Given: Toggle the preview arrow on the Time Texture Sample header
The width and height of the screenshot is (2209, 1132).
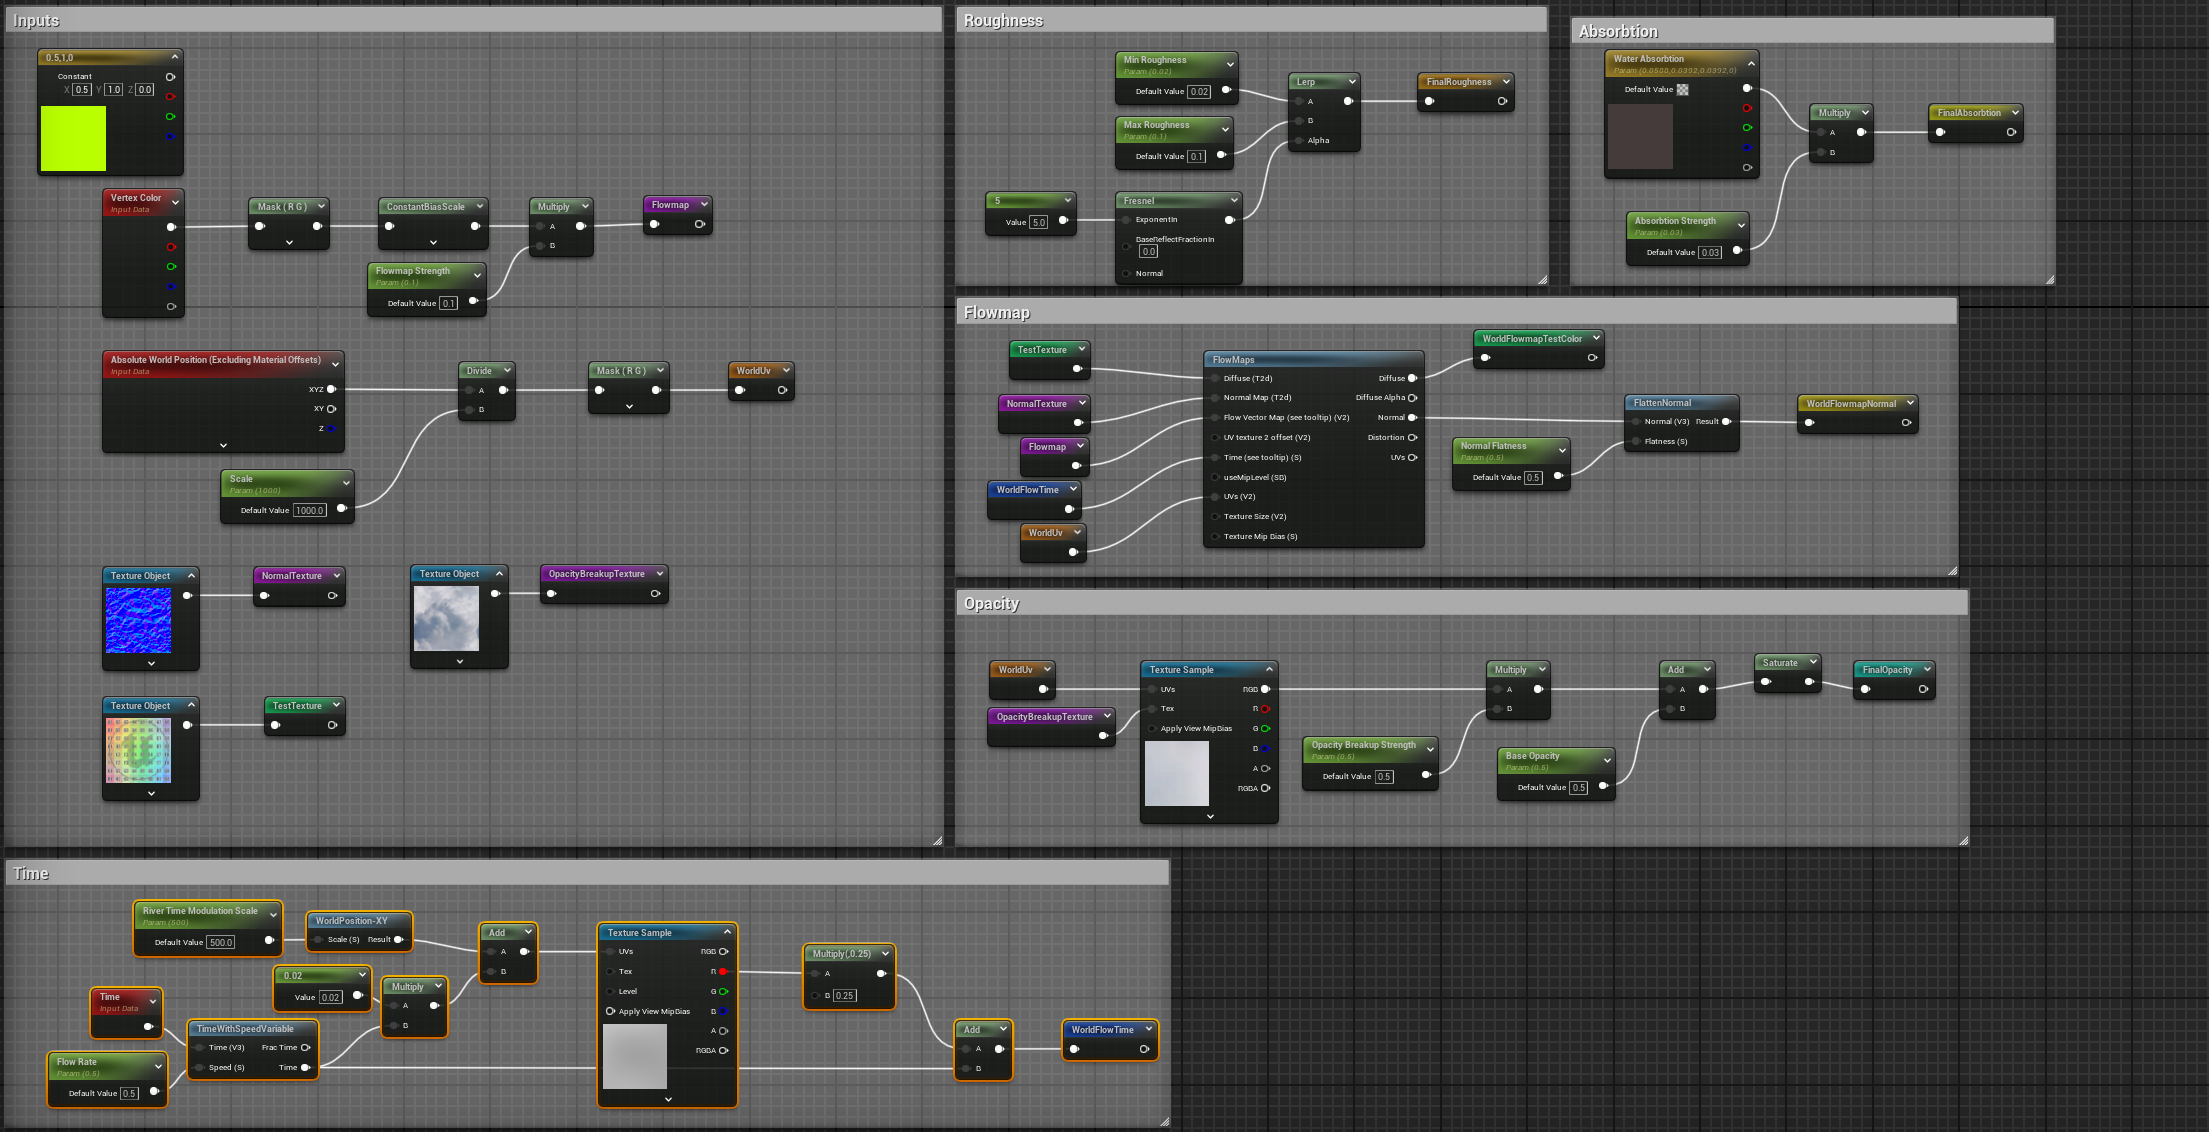Looking at the screenshot, I should pos(727,932).
